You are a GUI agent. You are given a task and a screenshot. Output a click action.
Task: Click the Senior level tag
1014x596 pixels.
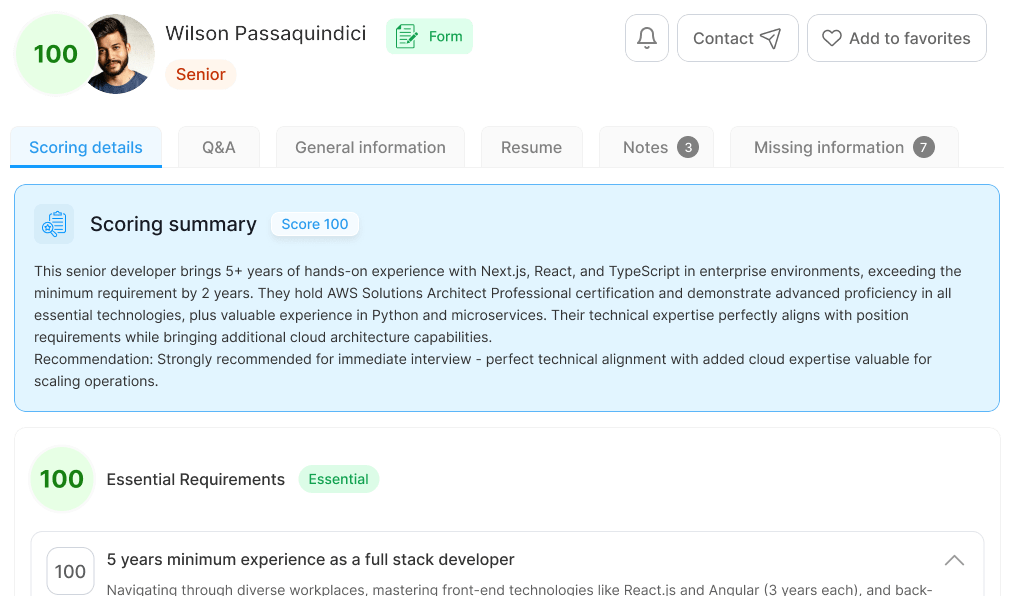click(x=201, y=74)
